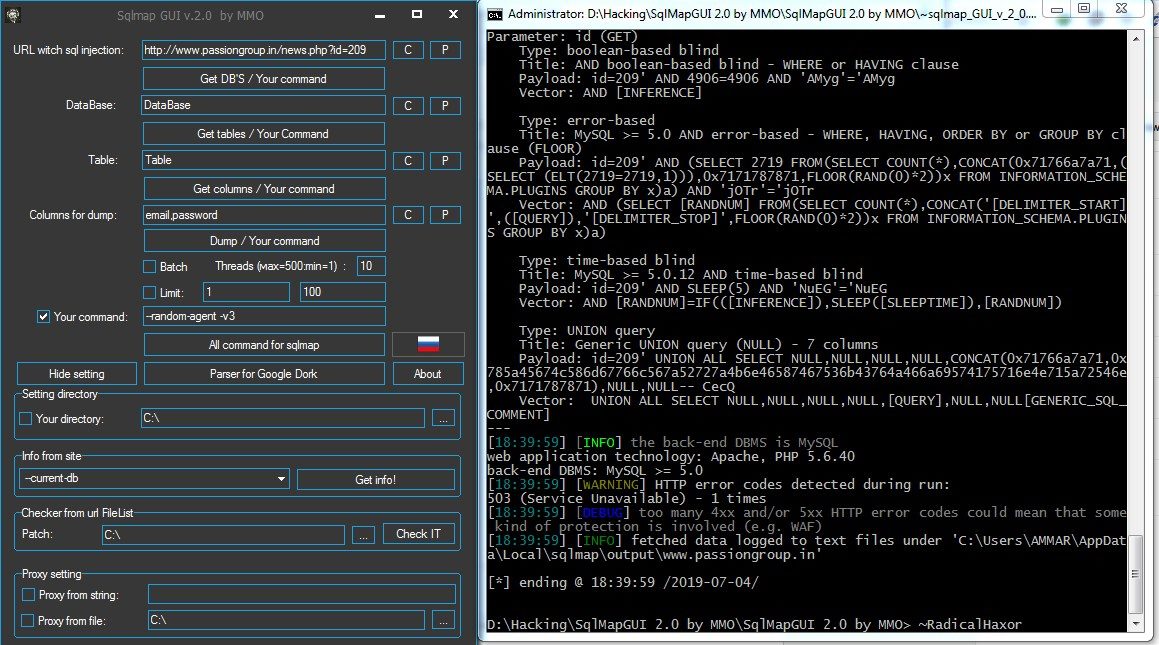Click the Table input field
Viewport: 1159px width, 645px height.
pyautogui.click(x=264, y=160)
